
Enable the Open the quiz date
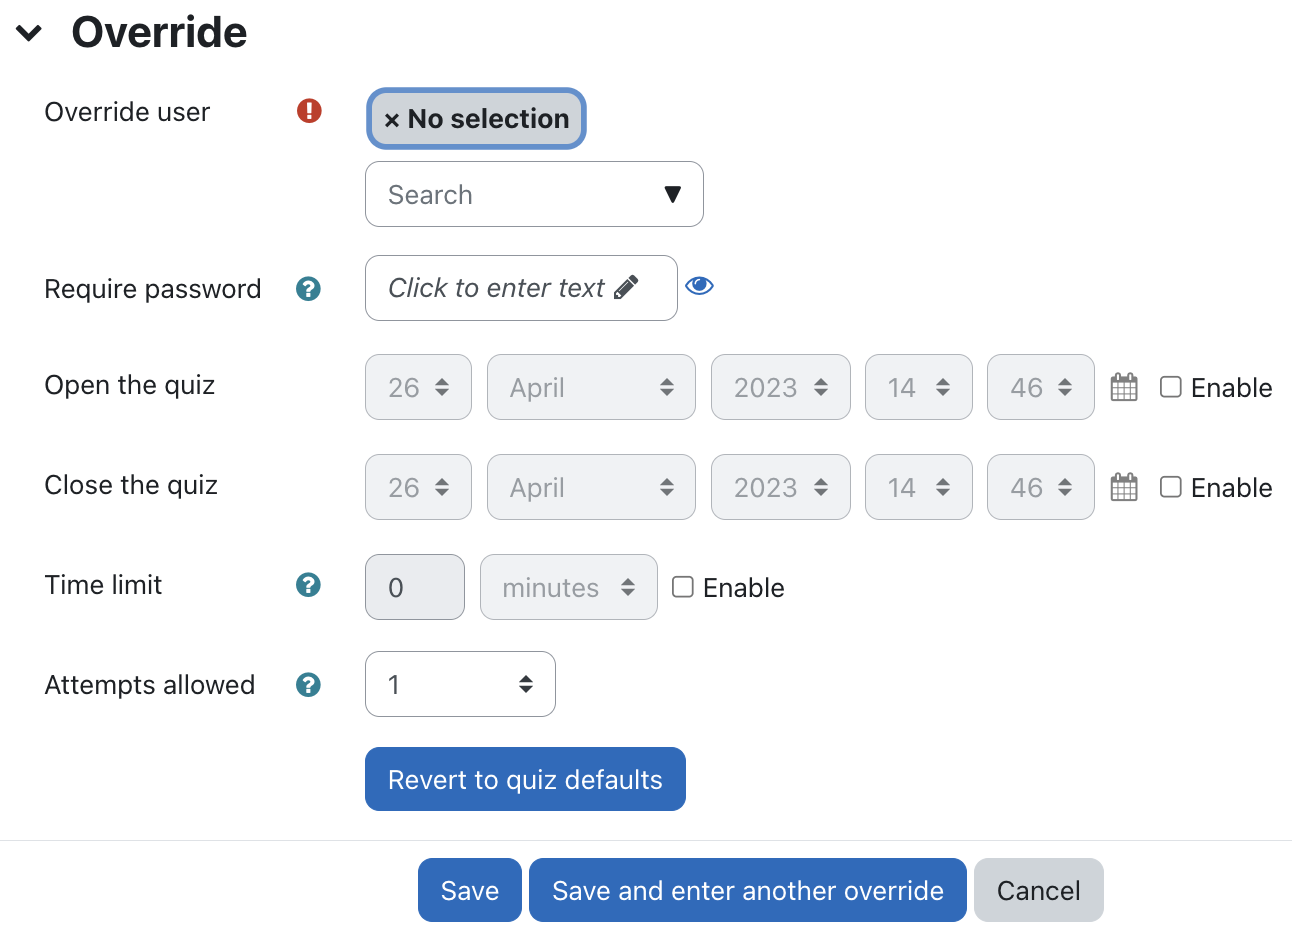coord(1171,387)
